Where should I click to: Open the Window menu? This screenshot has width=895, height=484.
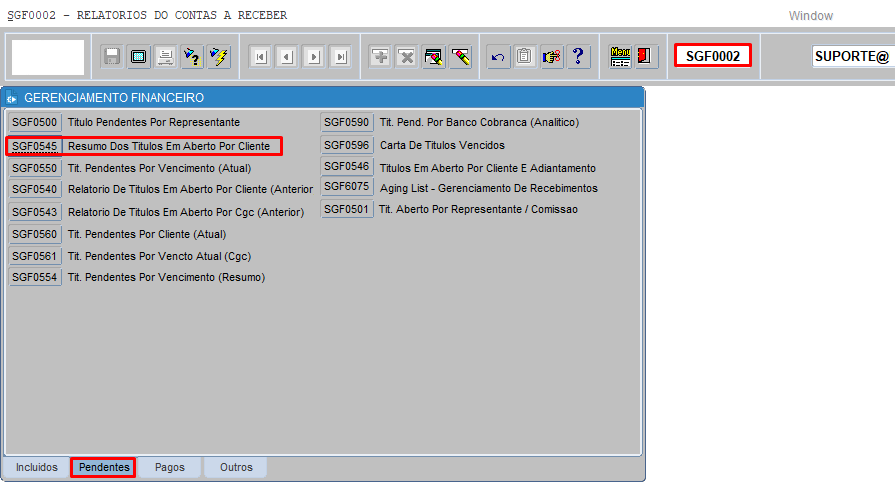click(x=811, y=16)
